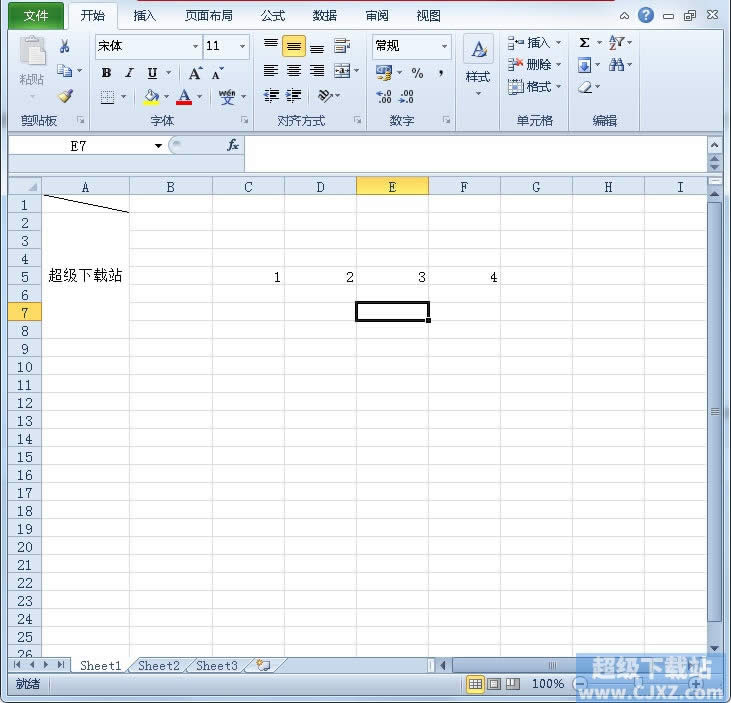Select bottom vertical align icon
The image size is (731, 703).
[317, 47]
